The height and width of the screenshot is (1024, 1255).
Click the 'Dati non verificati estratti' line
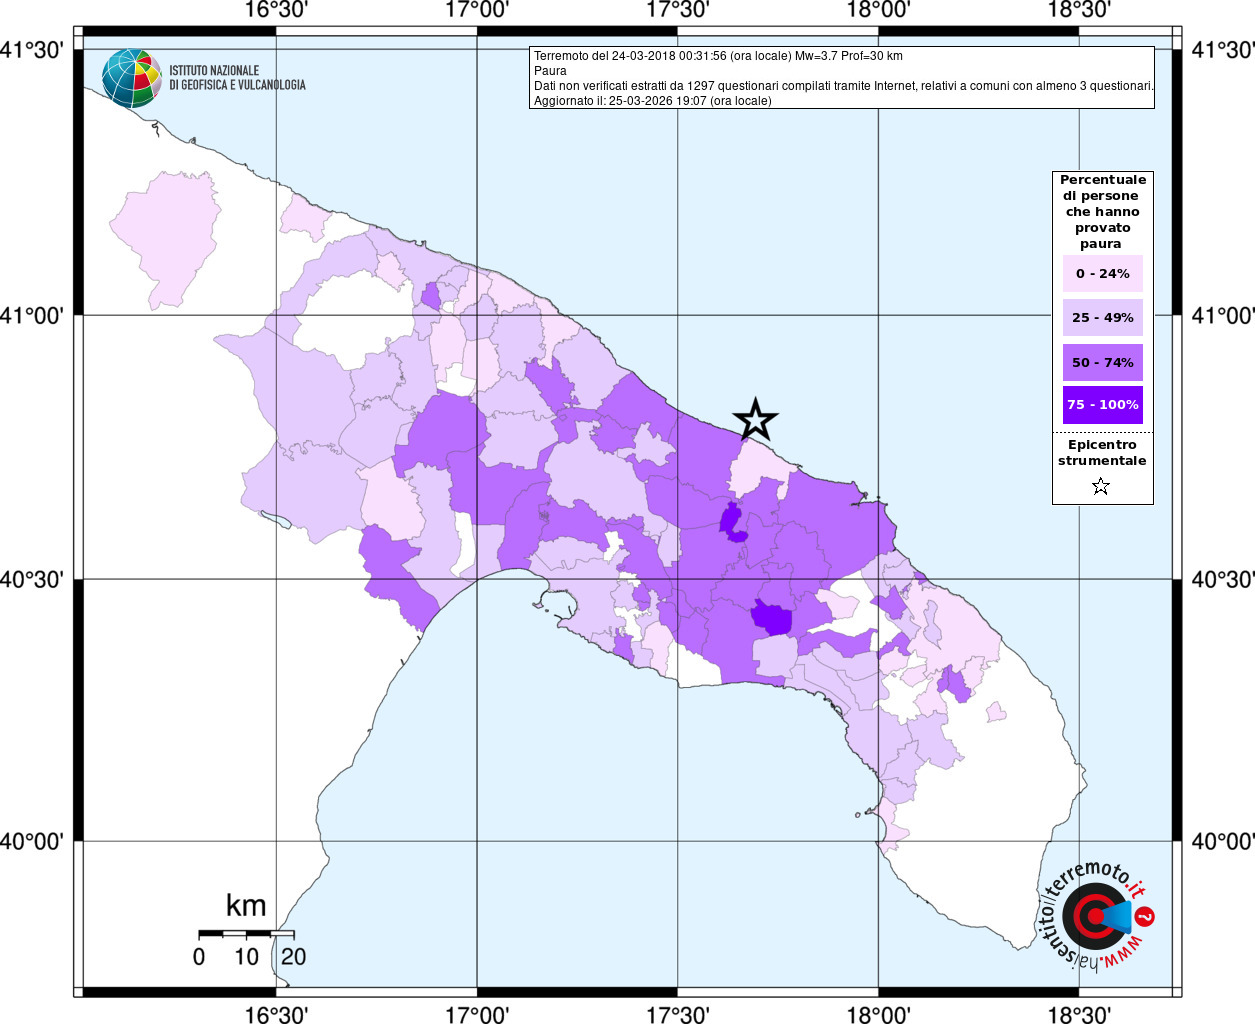click(843, 86)
